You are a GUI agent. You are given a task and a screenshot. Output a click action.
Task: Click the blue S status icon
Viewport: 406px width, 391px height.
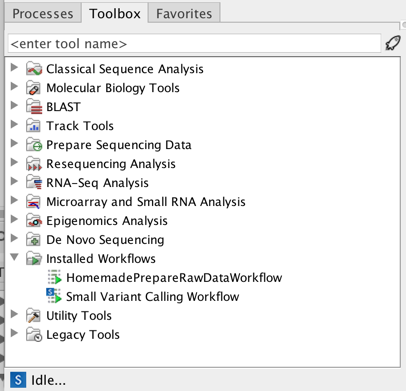tap(18, 380)
